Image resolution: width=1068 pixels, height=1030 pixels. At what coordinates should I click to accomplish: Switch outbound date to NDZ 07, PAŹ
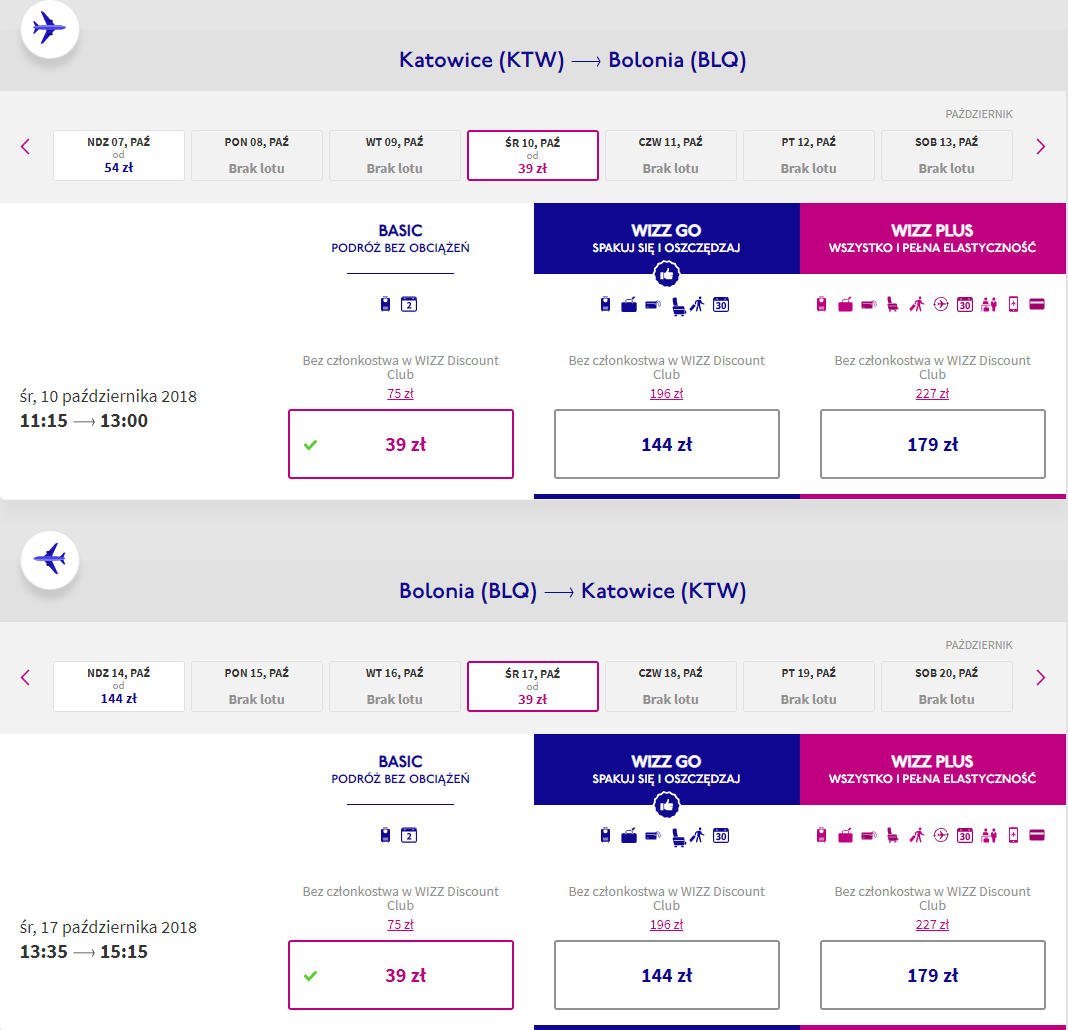pos(119,155)
